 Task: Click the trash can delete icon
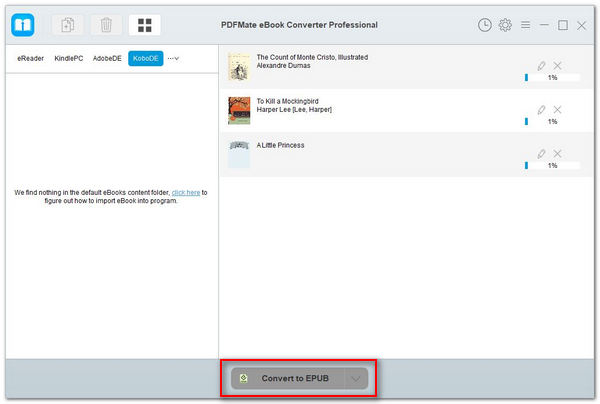(106, 25)
